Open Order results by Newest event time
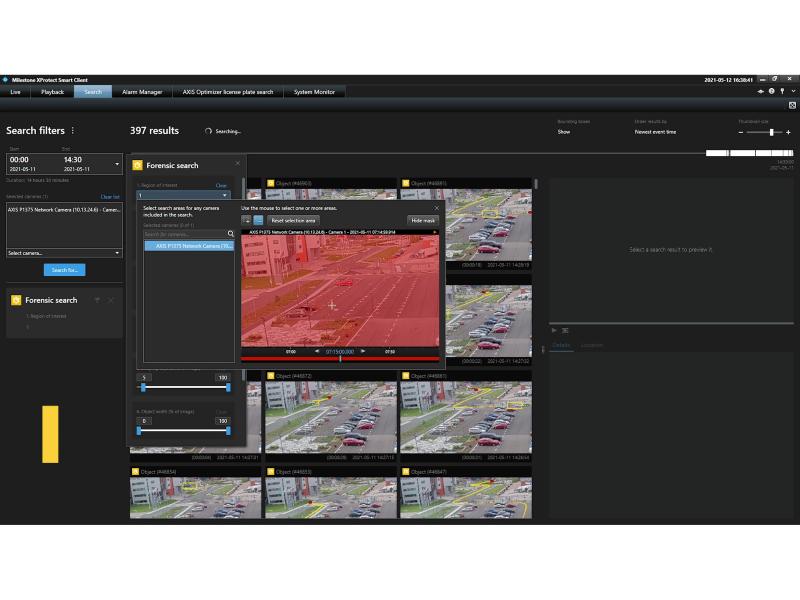 655,132
